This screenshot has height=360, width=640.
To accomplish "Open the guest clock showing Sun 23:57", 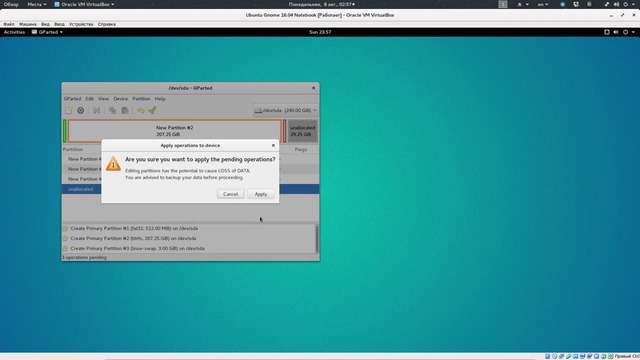I will pos(320,32).
